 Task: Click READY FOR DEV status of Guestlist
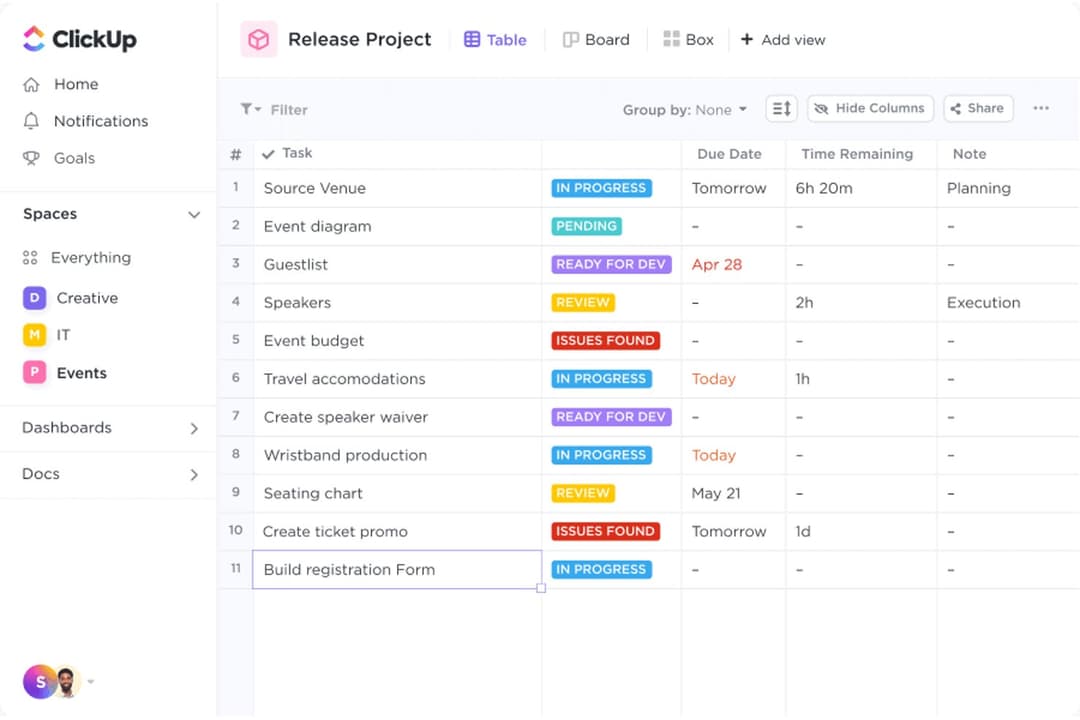point(611,265)
